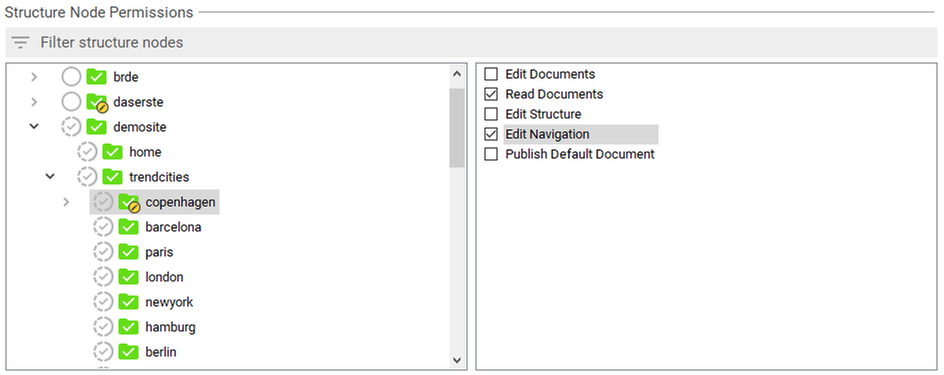
Task: Click the folder icon with pencil badge of daserste
Action: click(x=97, y=104)
